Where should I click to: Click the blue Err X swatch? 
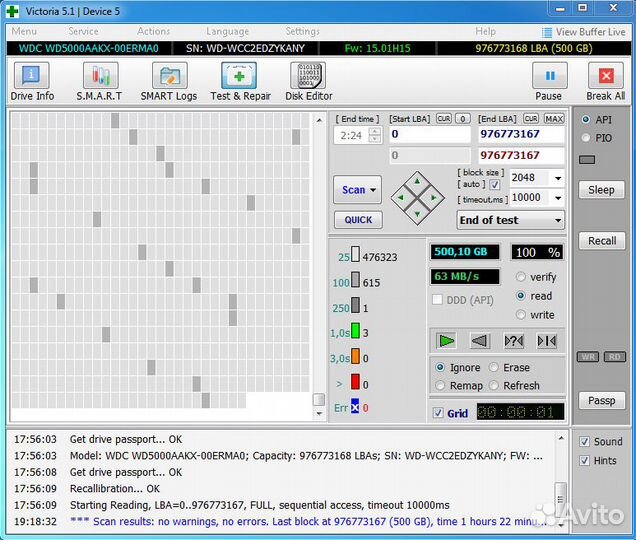[x=355, y=406]
